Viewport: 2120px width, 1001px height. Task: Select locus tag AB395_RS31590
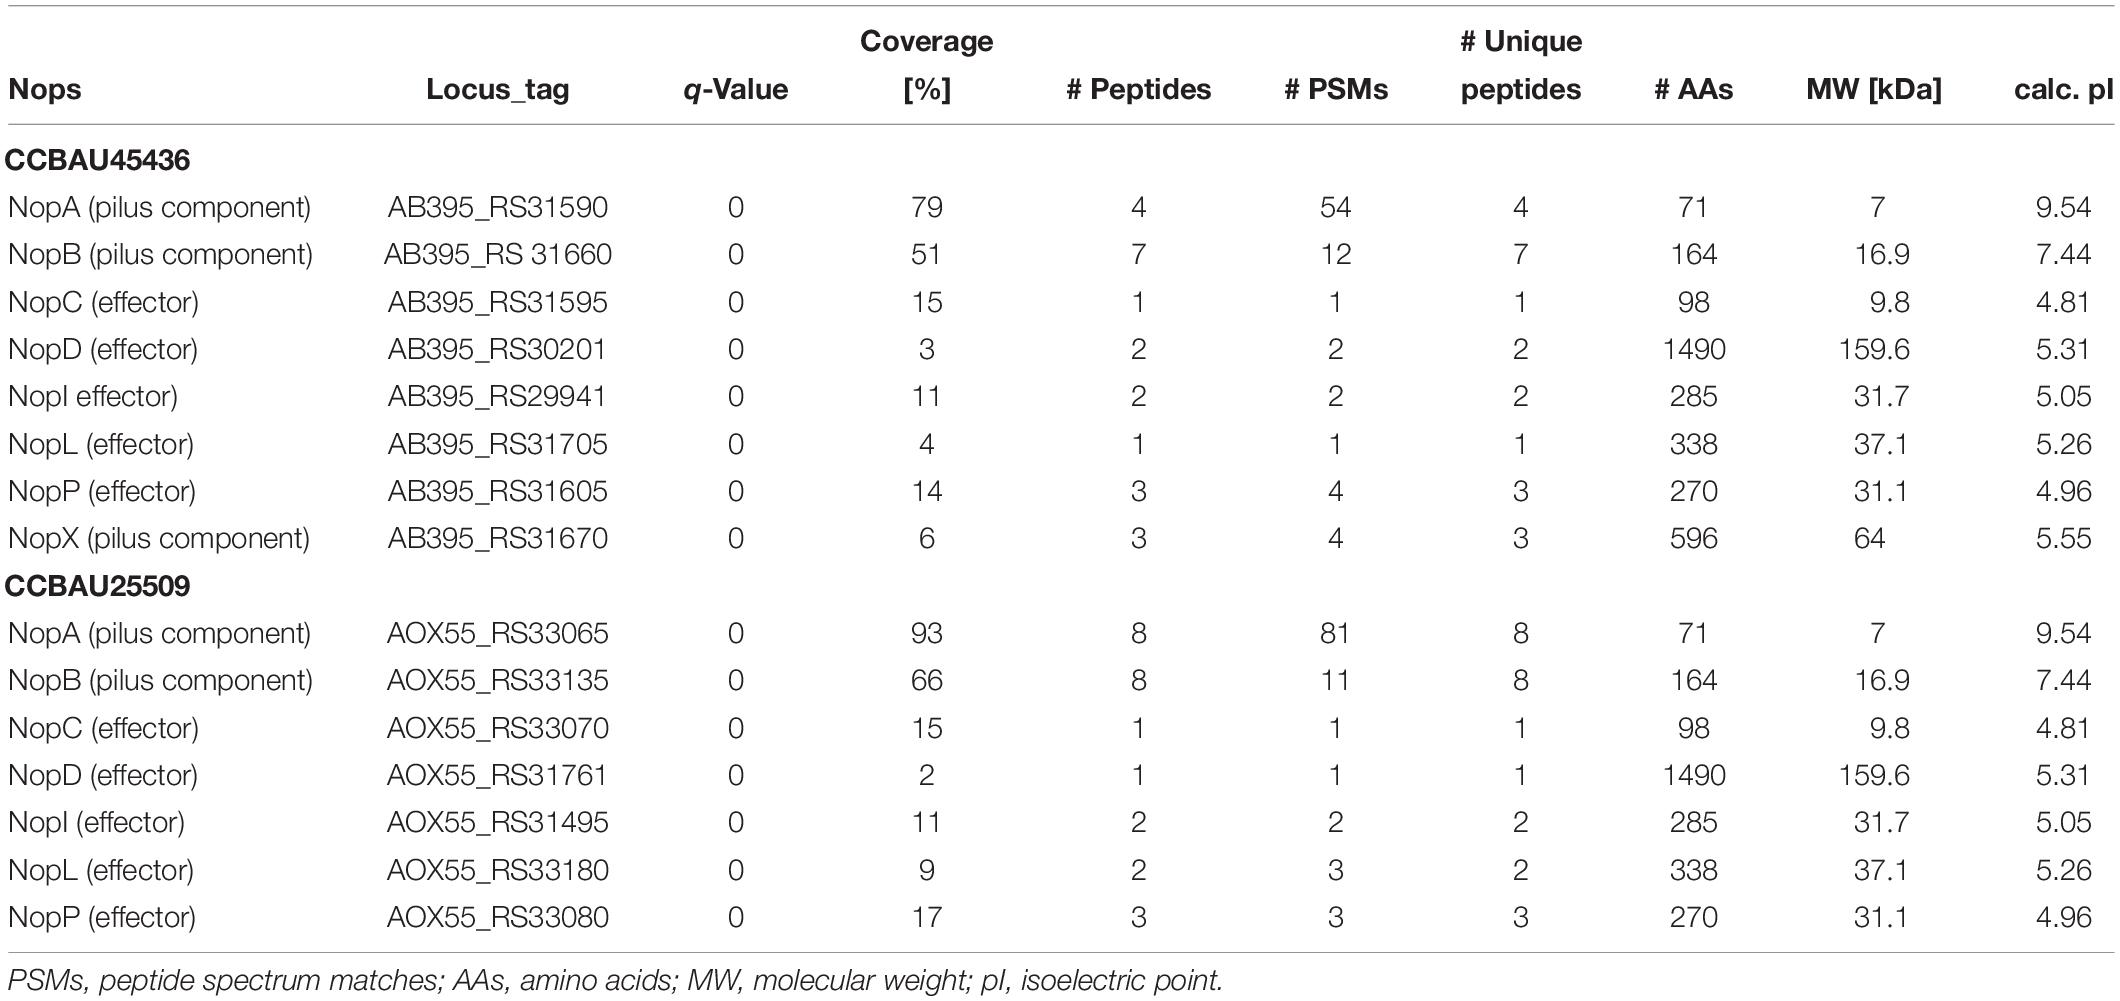[497, 208]
